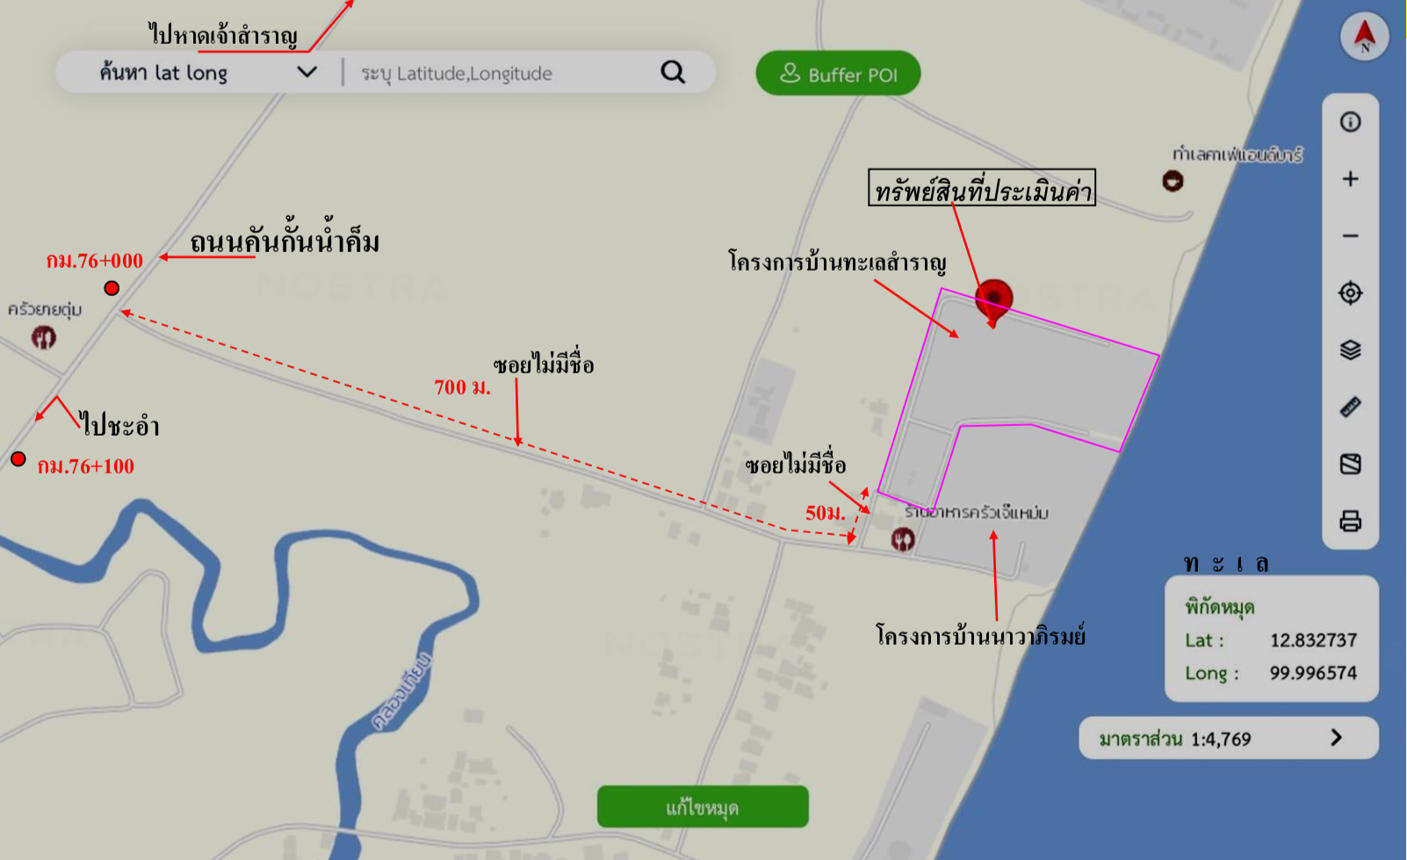Viewport: 1407px width, 860px height.
Task: Click the north compass icon
Action: pos(1365,36)
